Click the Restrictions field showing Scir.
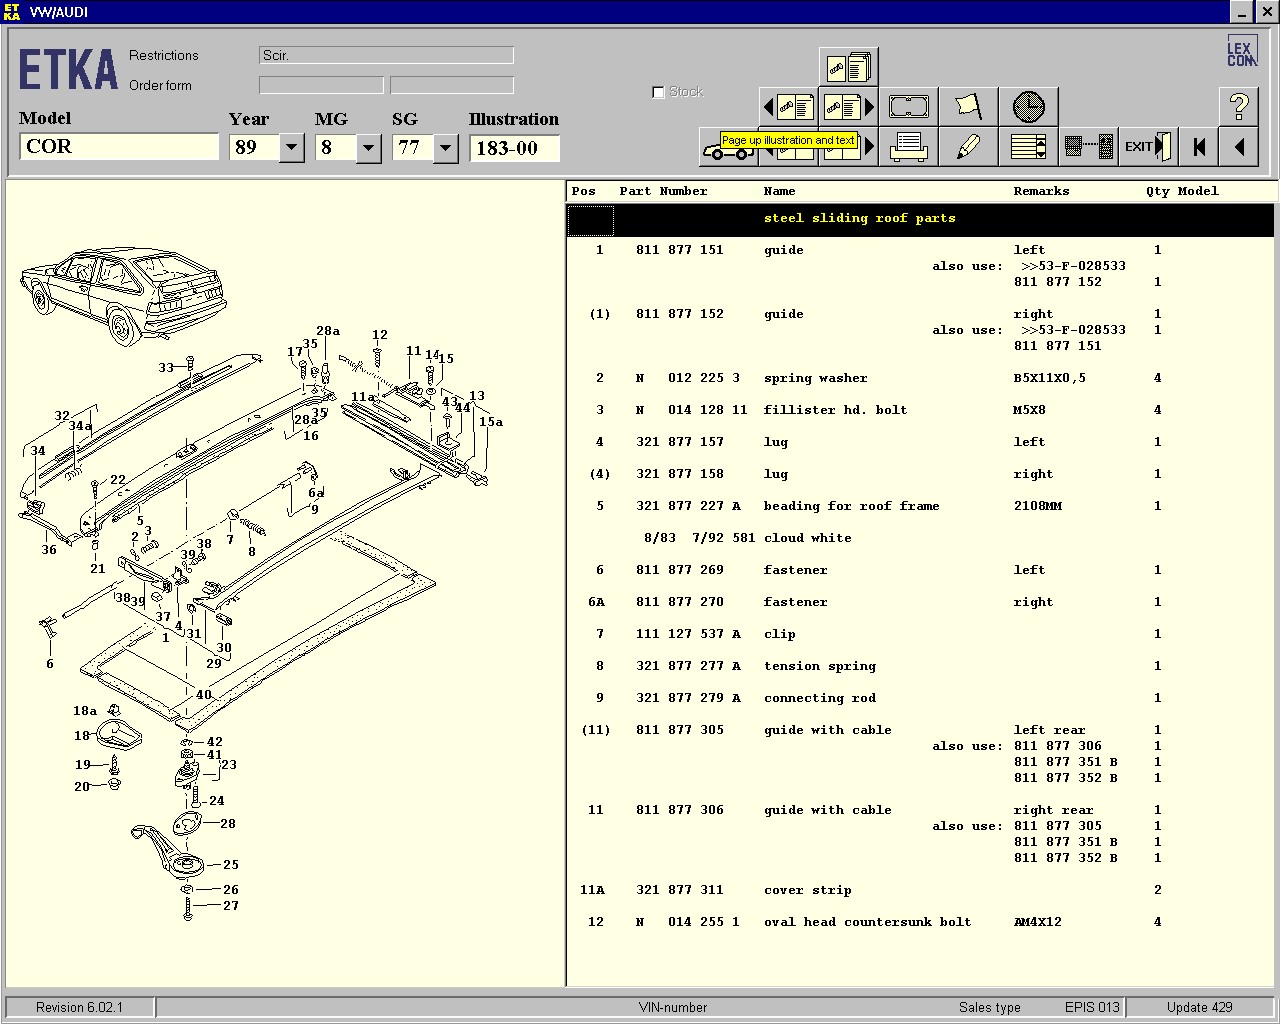 [x=386, y=56]
